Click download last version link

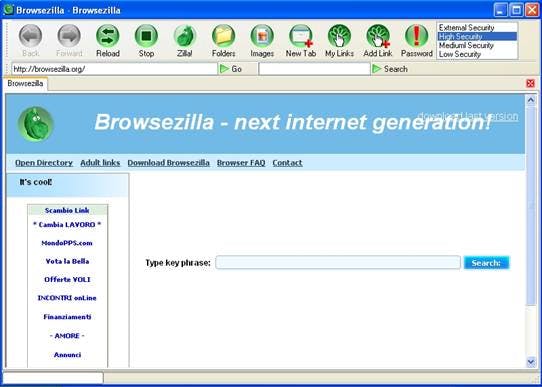pyautogui.click(x=468, y=116)
